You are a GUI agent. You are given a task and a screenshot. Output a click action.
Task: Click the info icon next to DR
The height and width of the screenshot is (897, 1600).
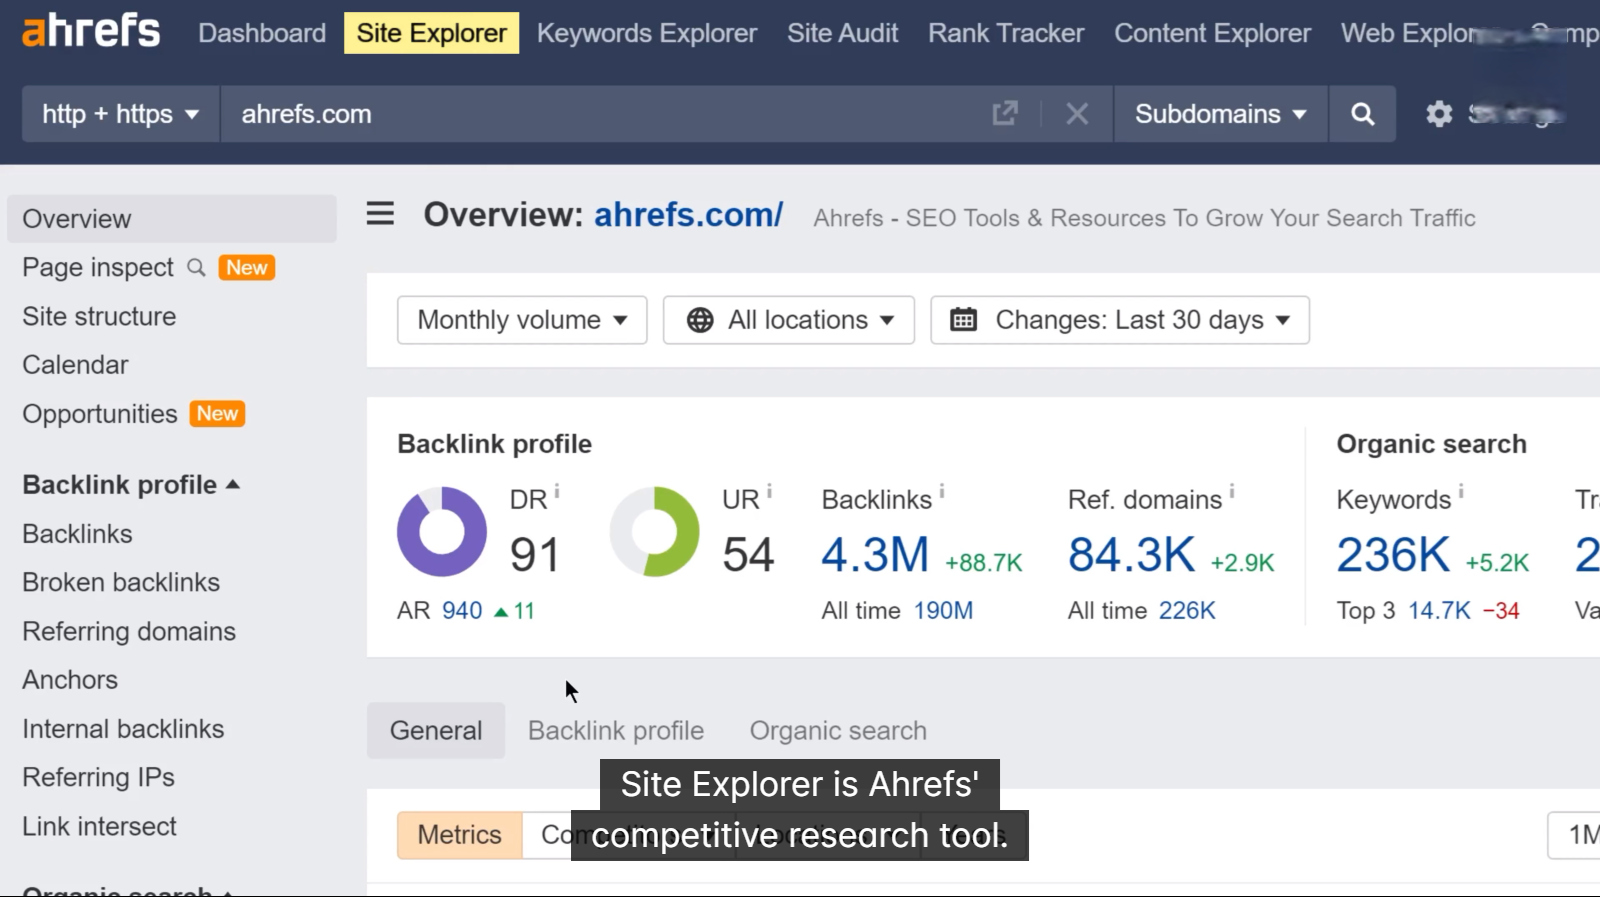pos(557,491)
